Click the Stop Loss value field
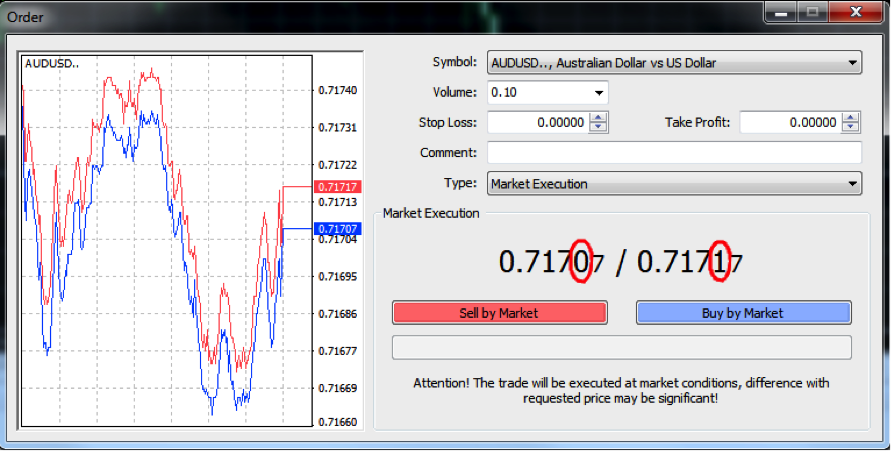This screenshot has width=891, height=451. (536, 123)
